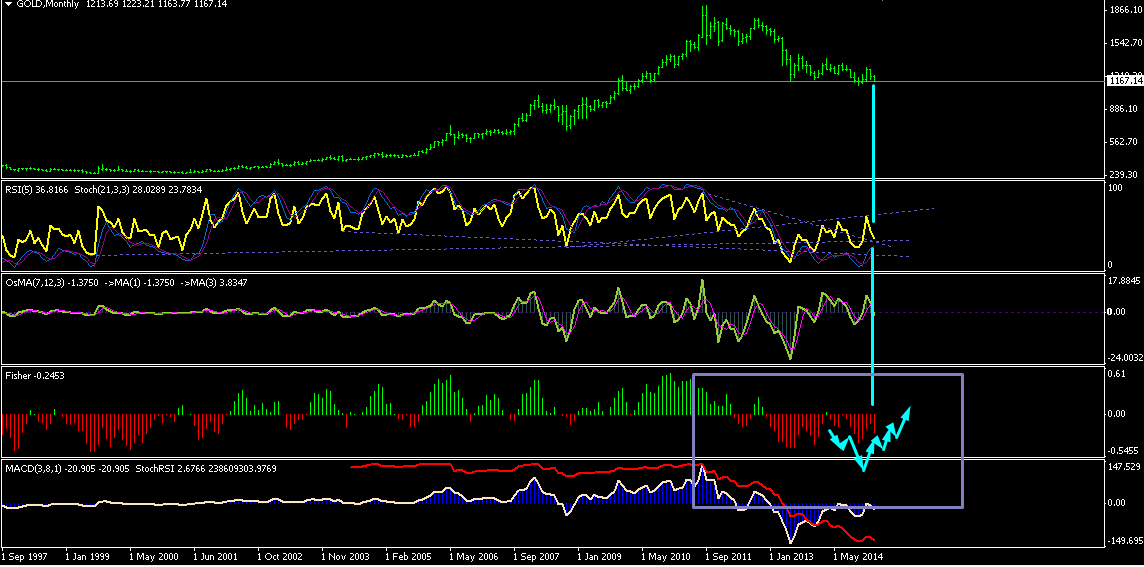This screenshot has width=1144, height=567.
Task: Click the ->MA(3) 3.8347 label
Action: [212, 282]
